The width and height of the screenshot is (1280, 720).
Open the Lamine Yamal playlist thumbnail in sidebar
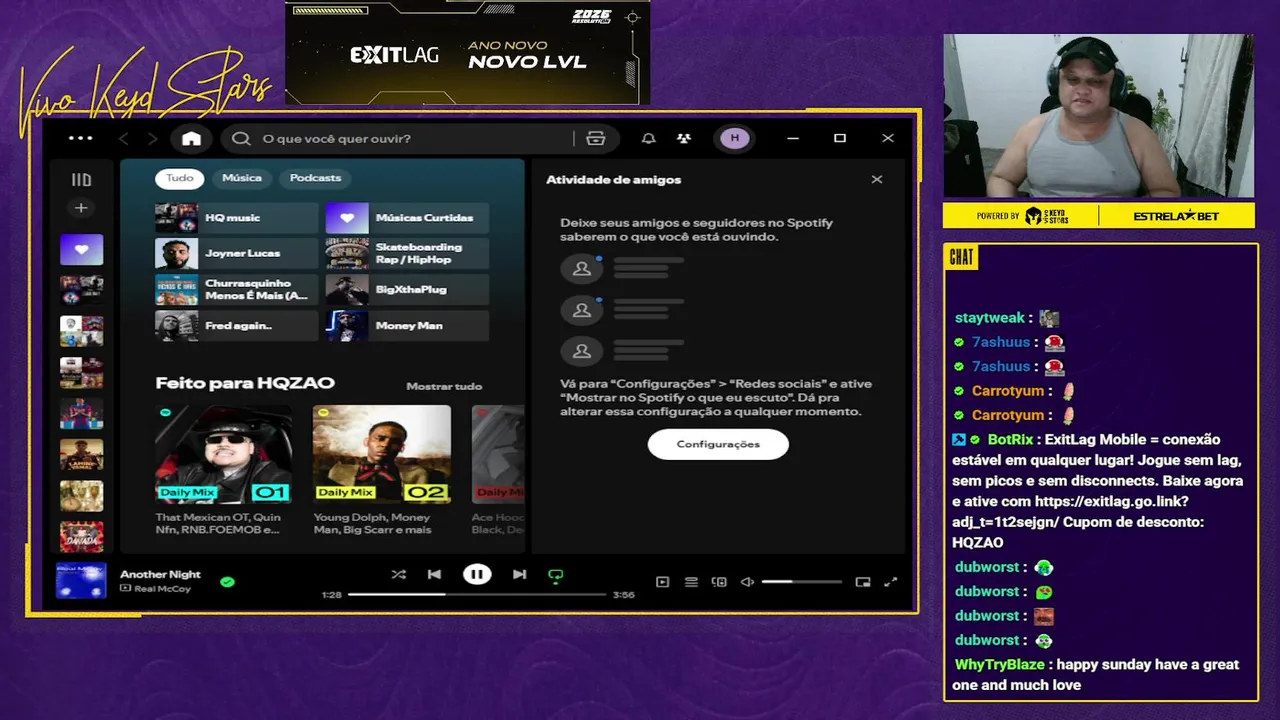[x=81, y=455]
